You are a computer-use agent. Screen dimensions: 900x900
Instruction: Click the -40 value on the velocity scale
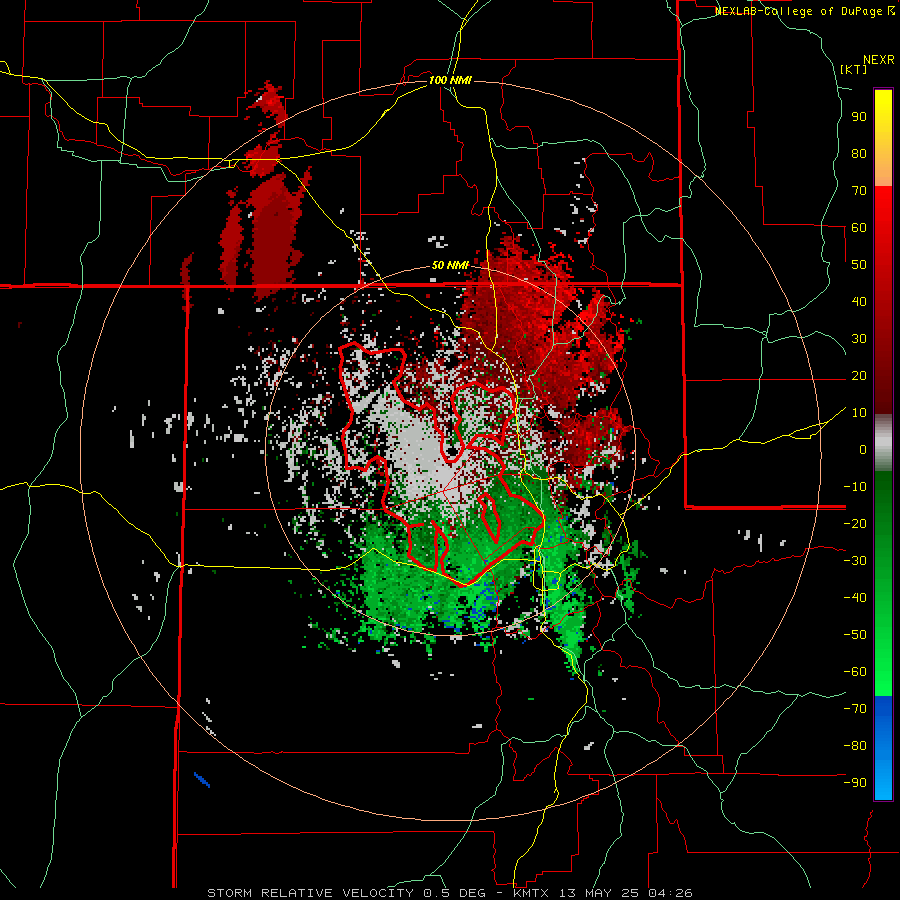tap(855, 598)
